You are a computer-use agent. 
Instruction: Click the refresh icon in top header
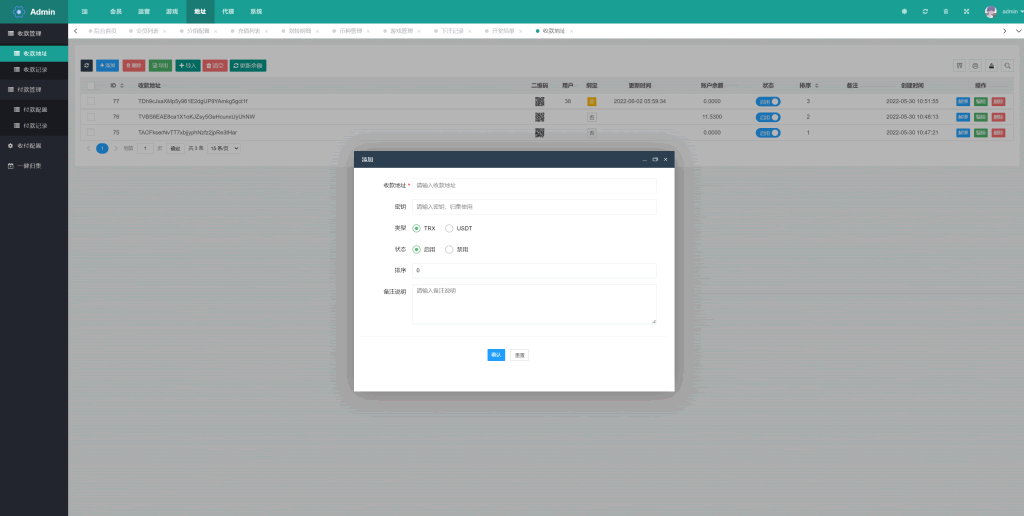coord(925,11)
